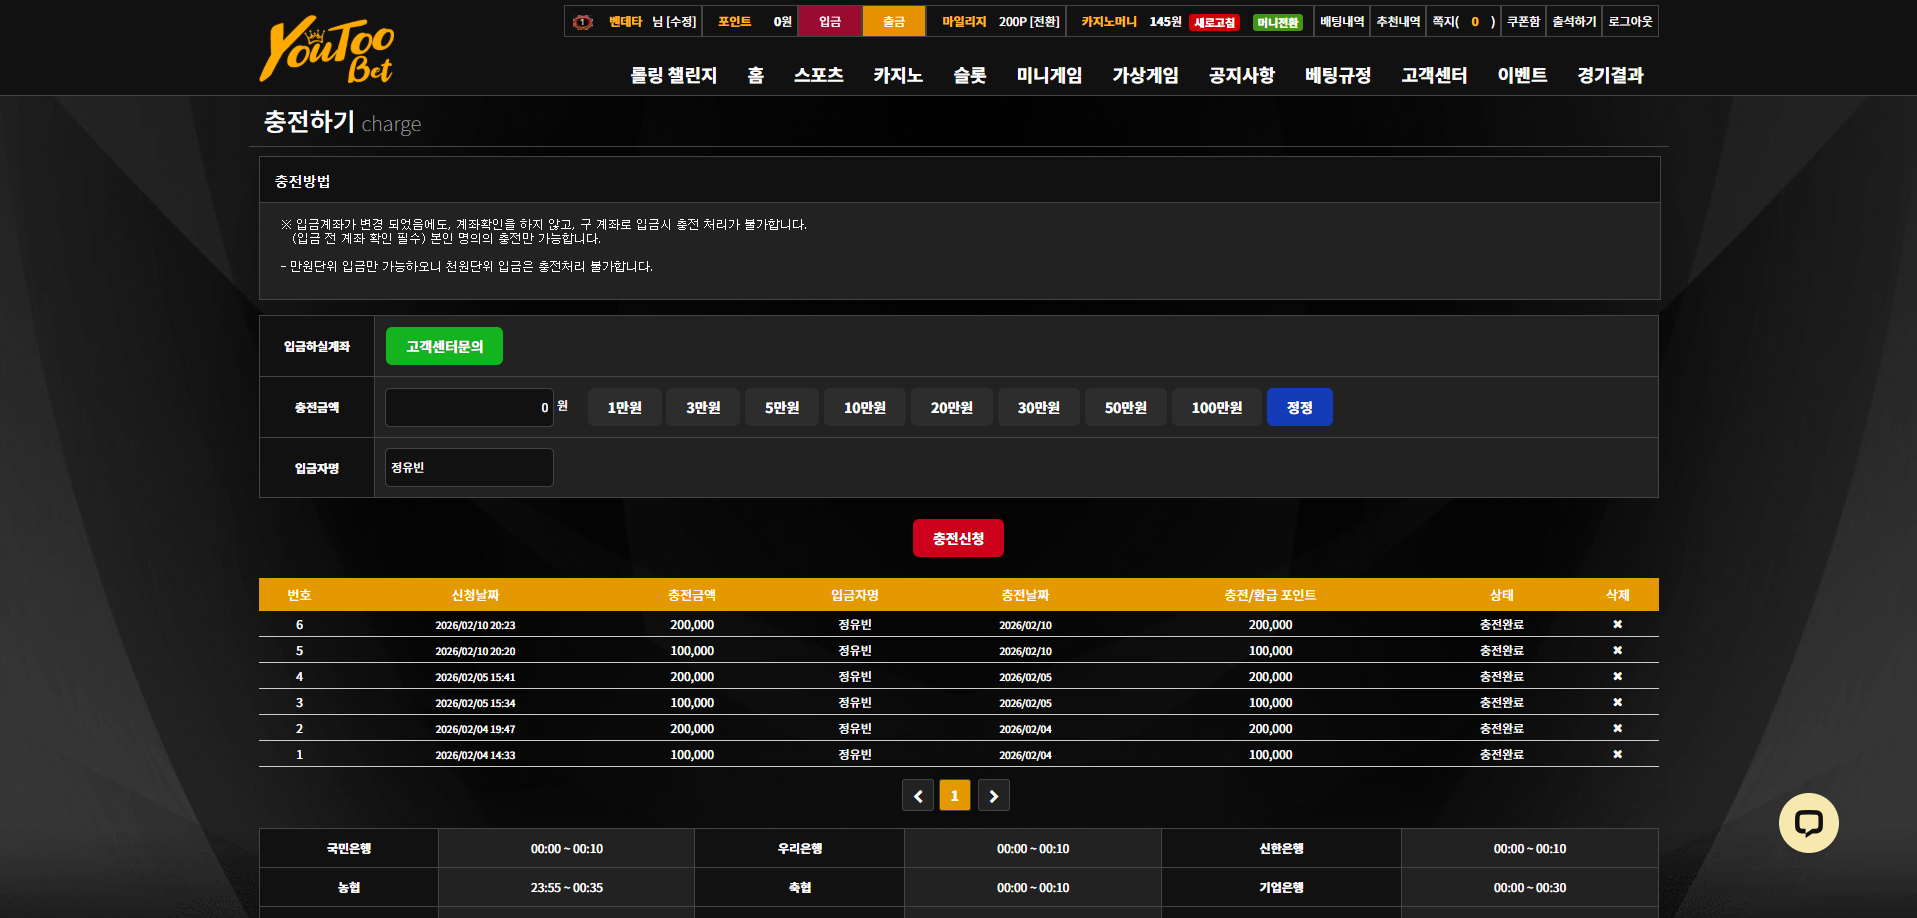Click the 충전금액 input field
1917x918 pixels.
469,407
